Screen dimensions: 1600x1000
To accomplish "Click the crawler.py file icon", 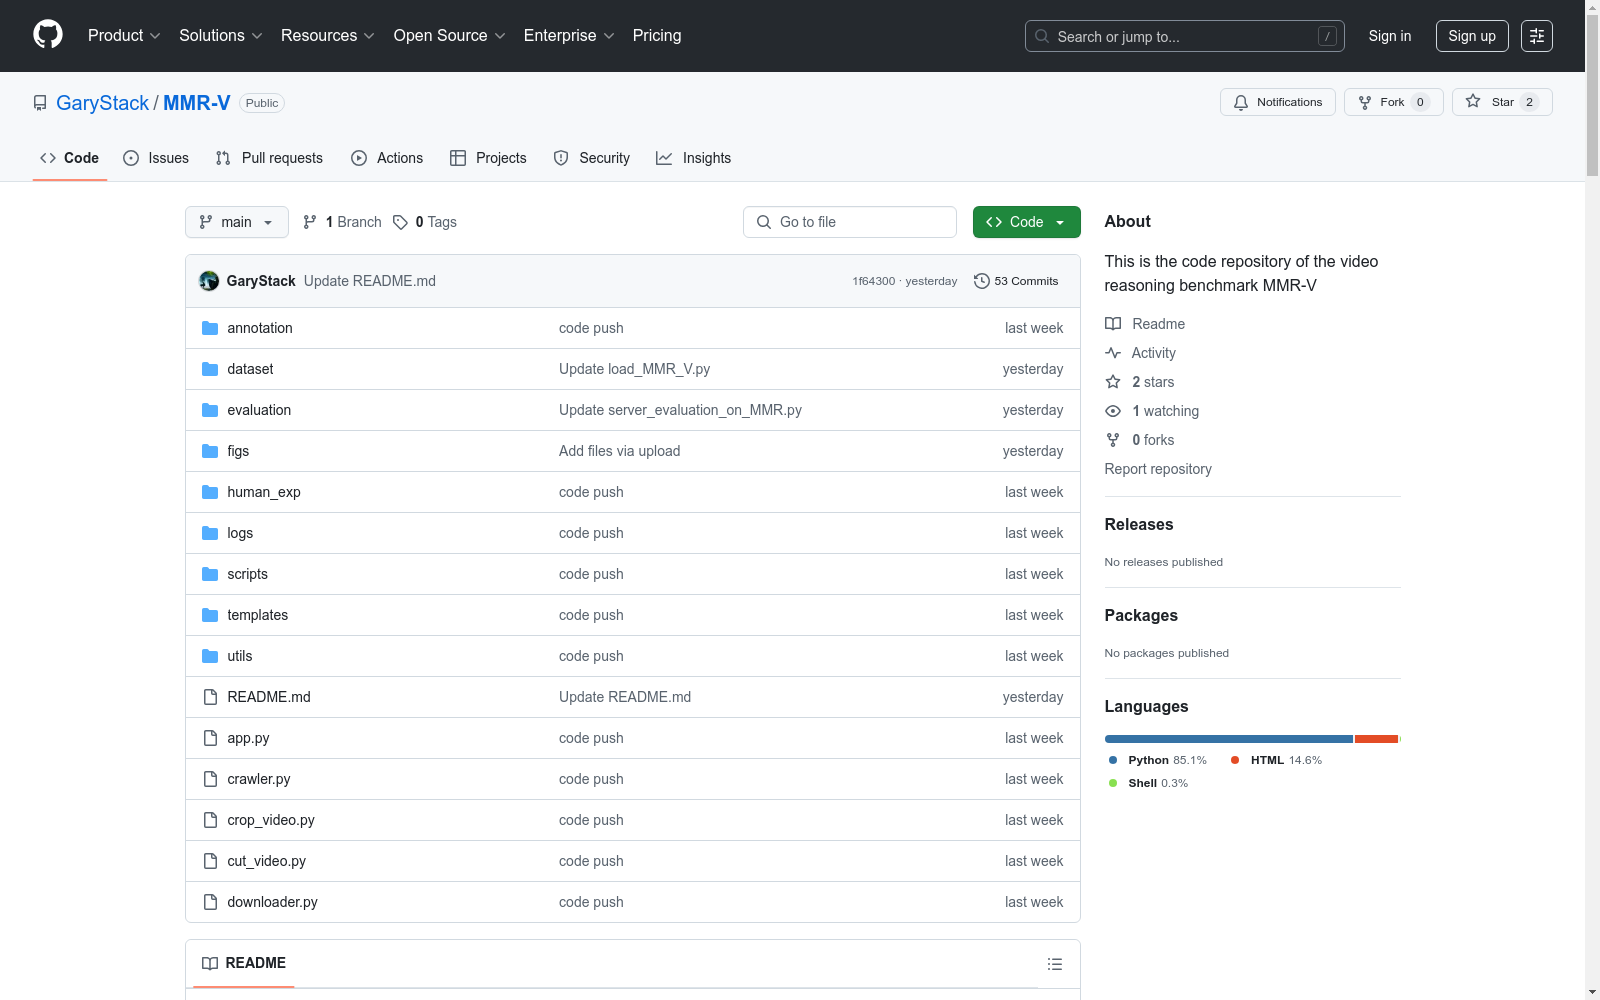I will (x=210, y=779).
